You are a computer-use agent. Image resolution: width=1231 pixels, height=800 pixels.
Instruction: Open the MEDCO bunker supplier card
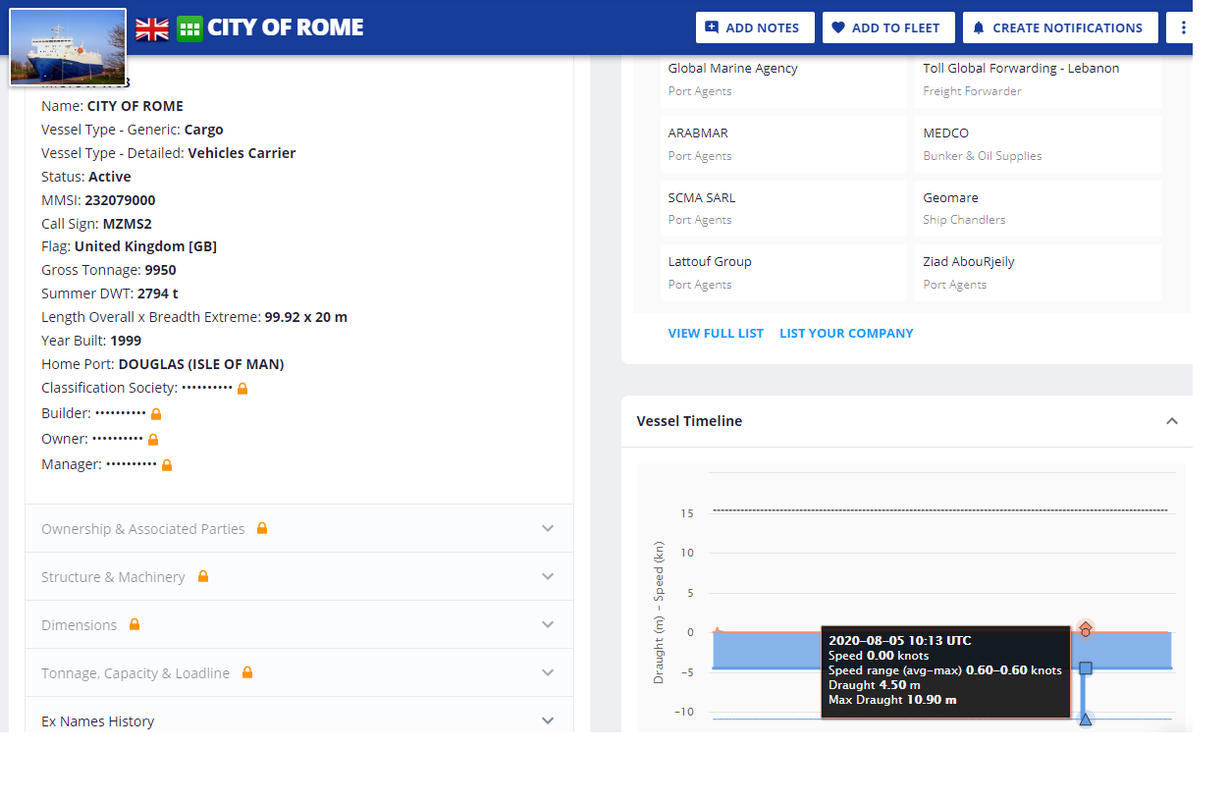(1038, 144)
